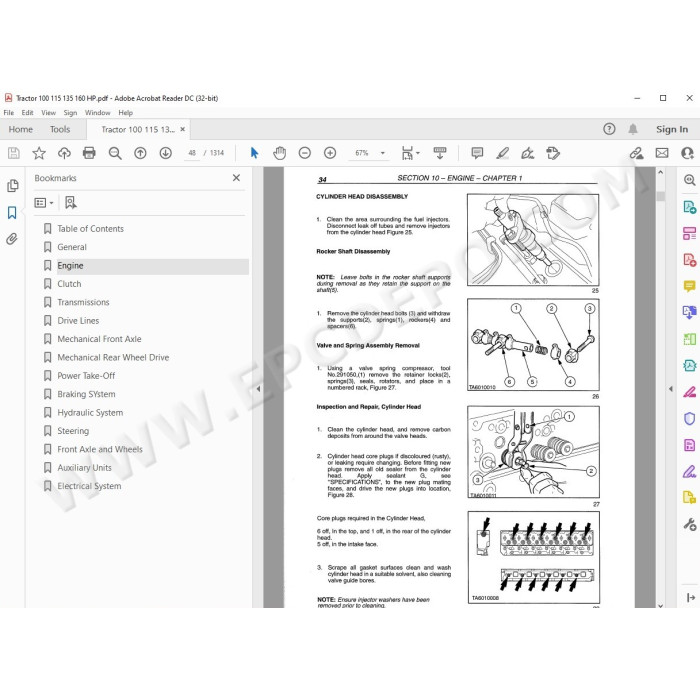Jump to the Drive Lines bookmark
The image size is (700, 700).
[78, 321]
